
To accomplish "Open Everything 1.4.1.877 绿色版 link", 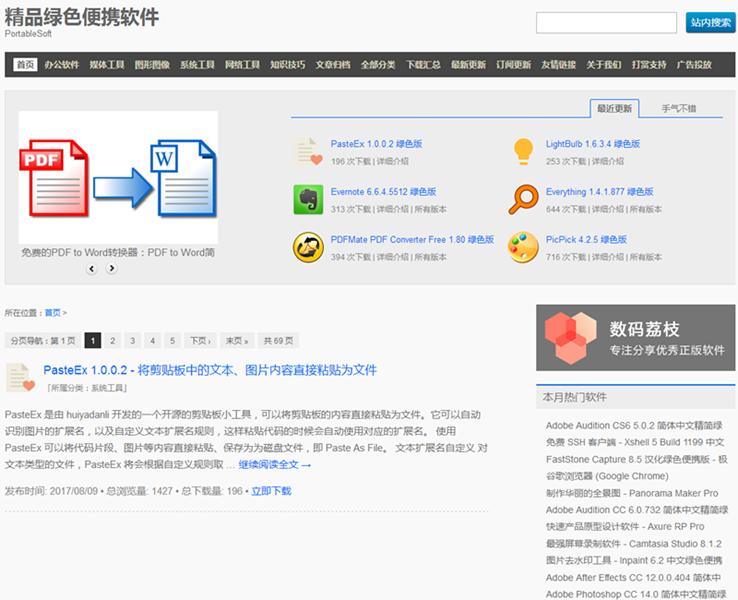I will click(600, 192).
